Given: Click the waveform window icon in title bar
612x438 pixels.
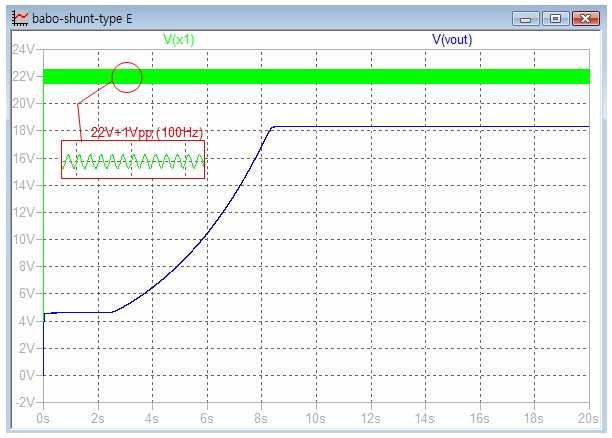Looking at the screenshot, I should coord(20,18).
